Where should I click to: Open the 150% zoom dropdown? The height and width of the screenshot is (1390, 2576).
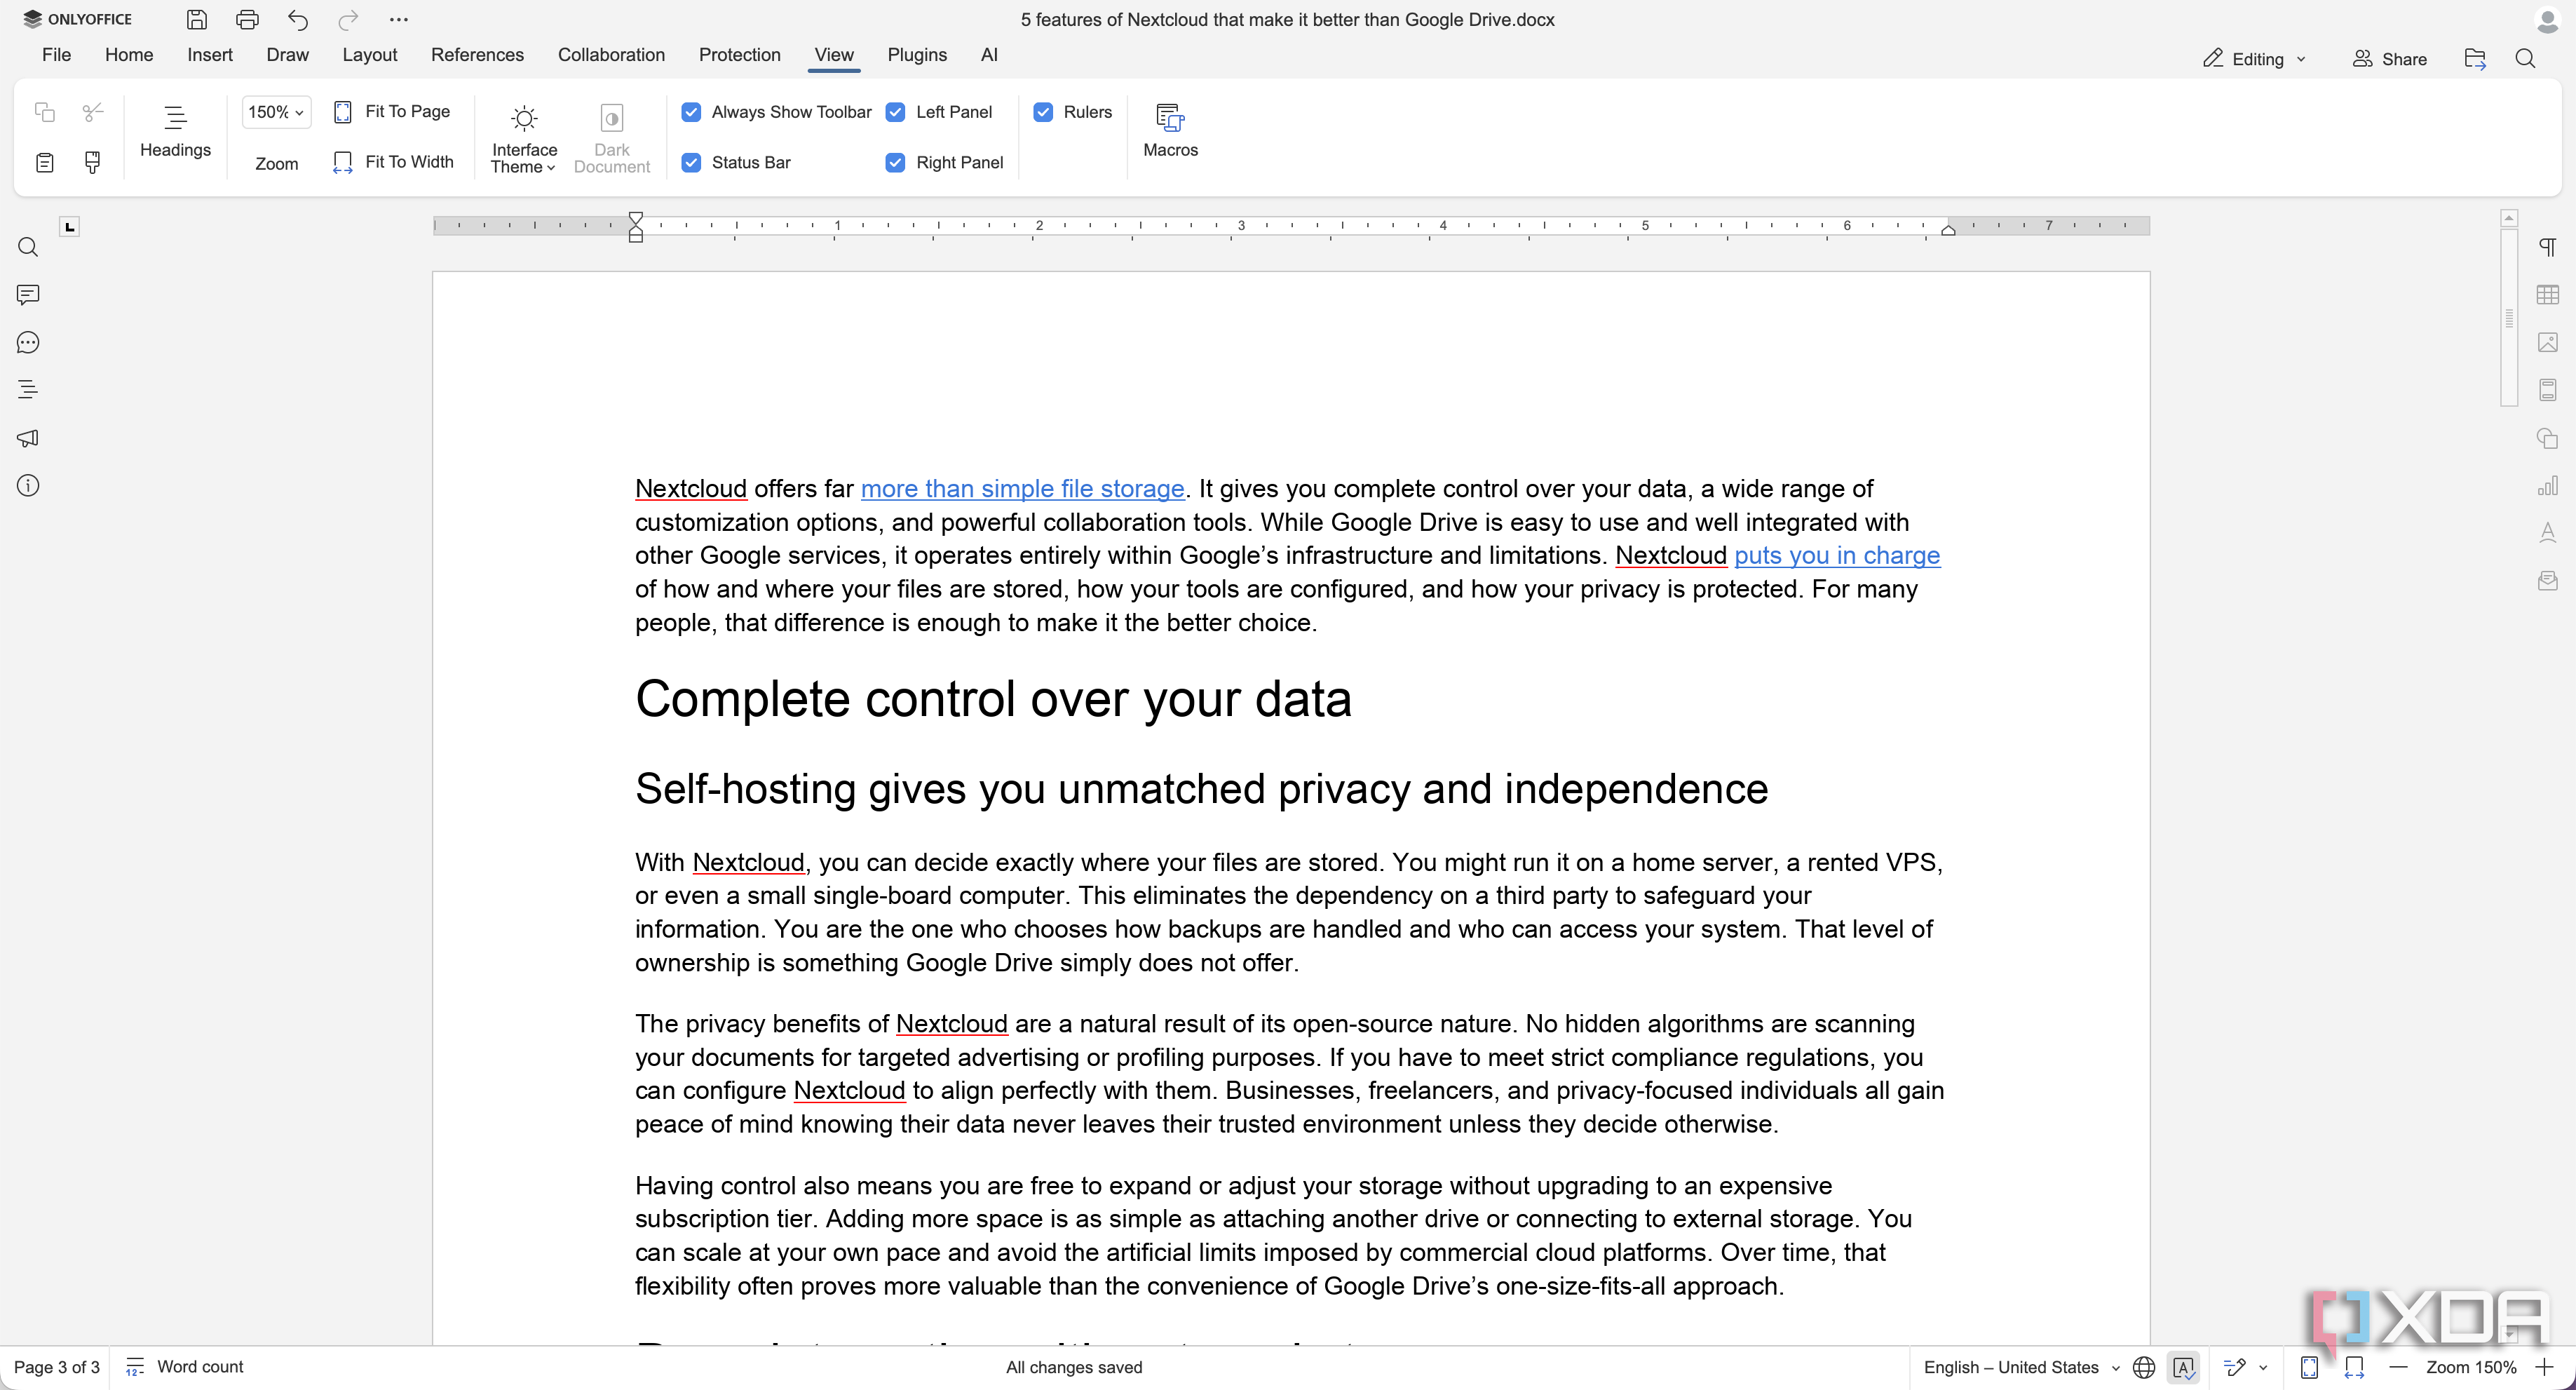pyautogui.click(x=276, y=112)
